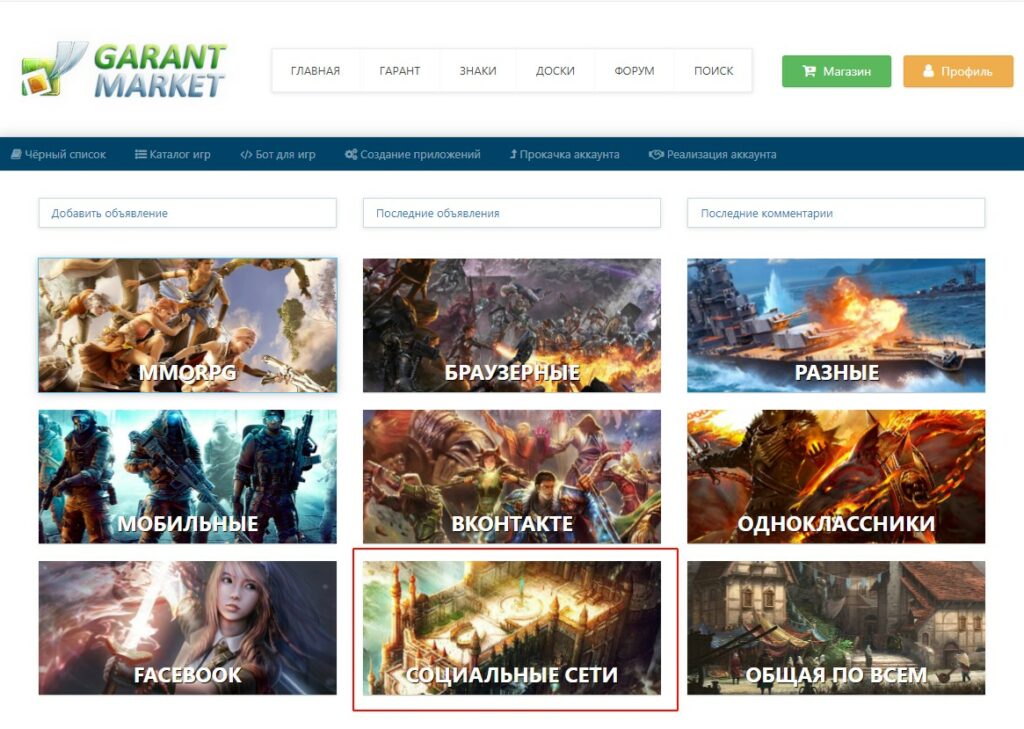
Task: Click the Garant Market logo
Action: click(x=124, y=70)
